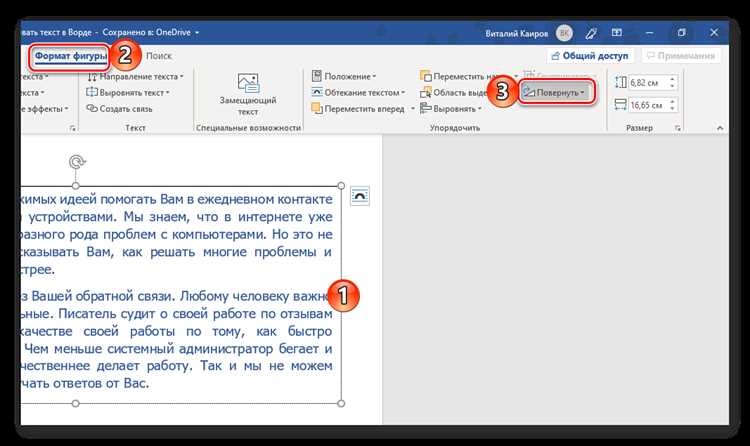This screenshot has height=446, width=750.
Task: Click user name Виталий Каиров
Action: pos(517,33)
